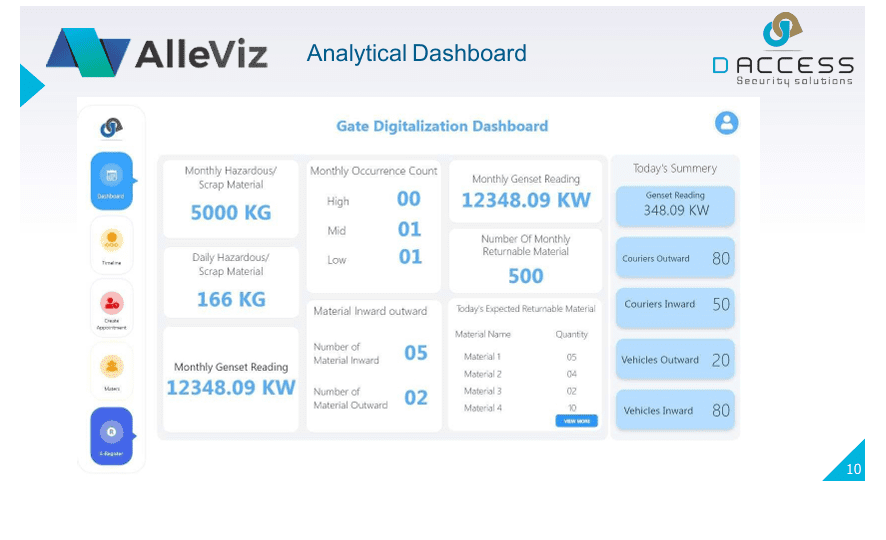
Task: Click the user profile avatar icon
Action: 726,123
